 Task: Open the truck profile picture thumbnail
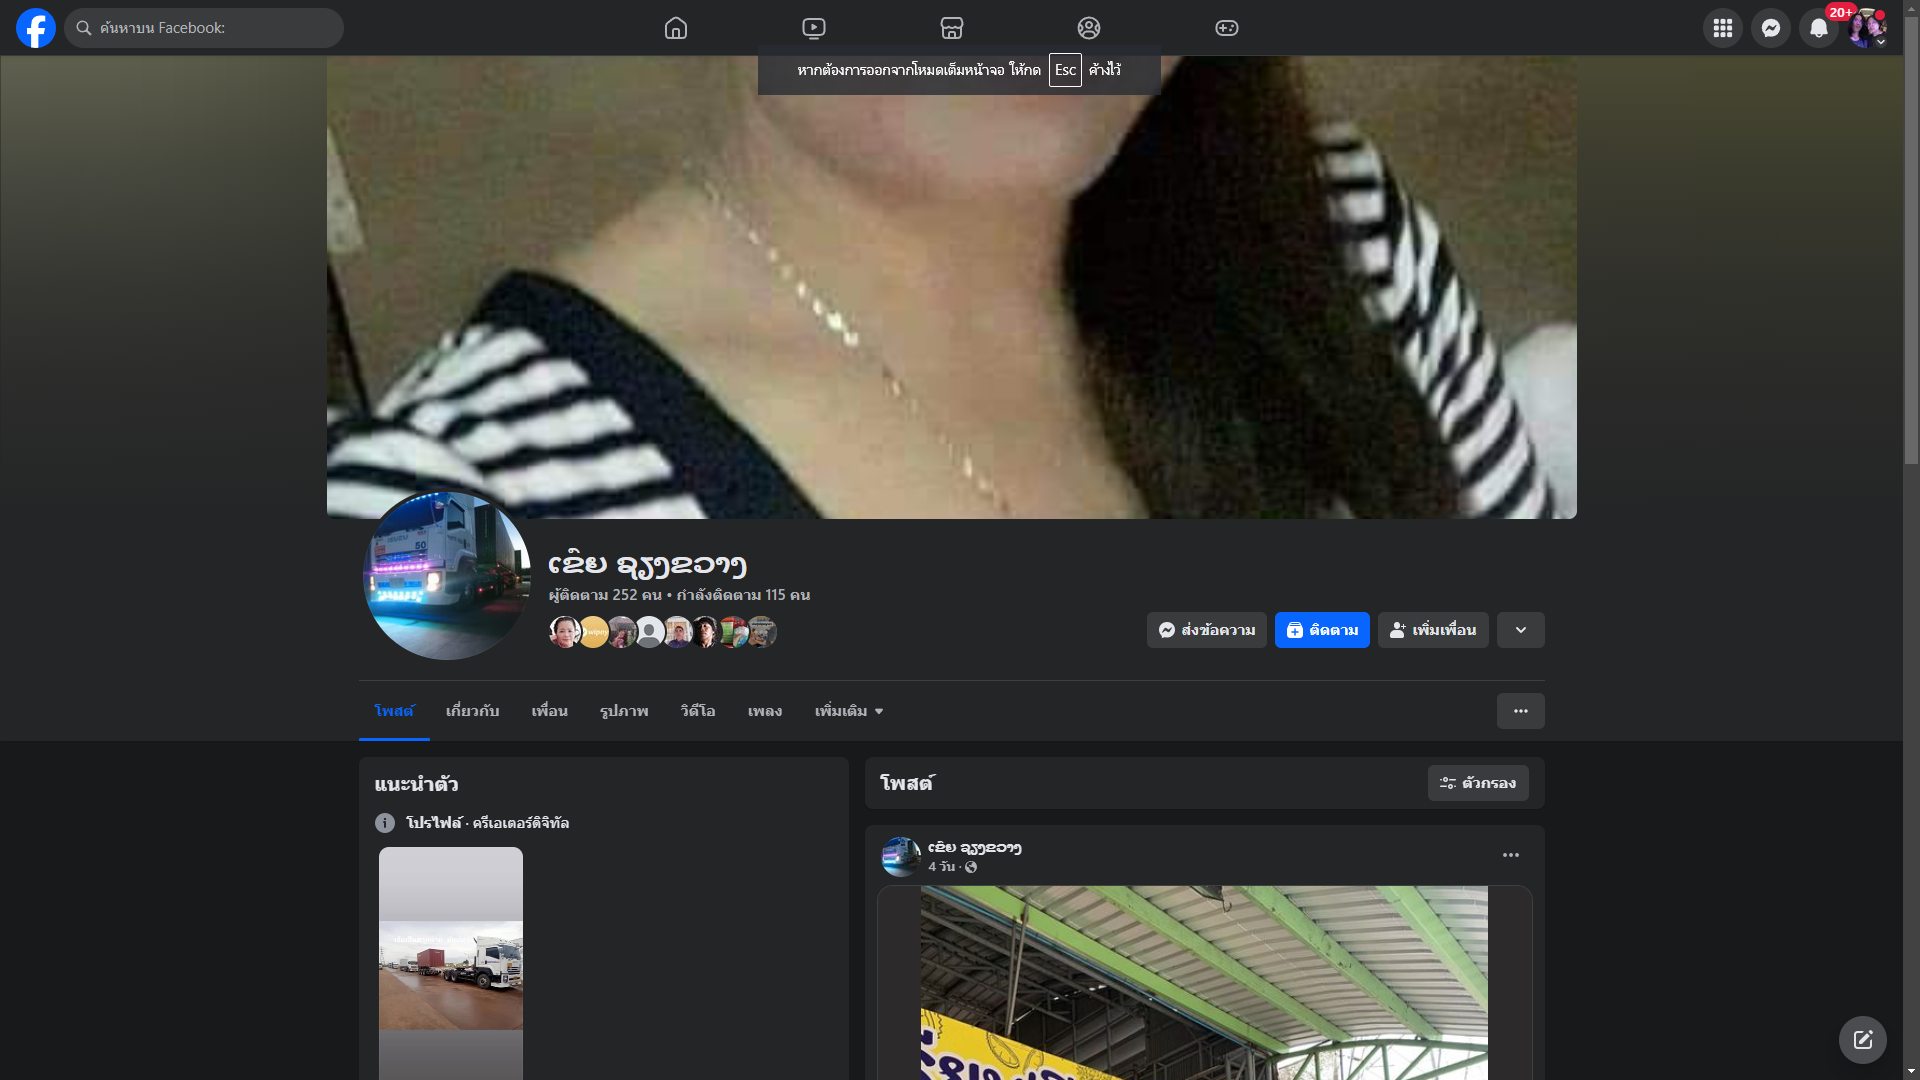446,575
